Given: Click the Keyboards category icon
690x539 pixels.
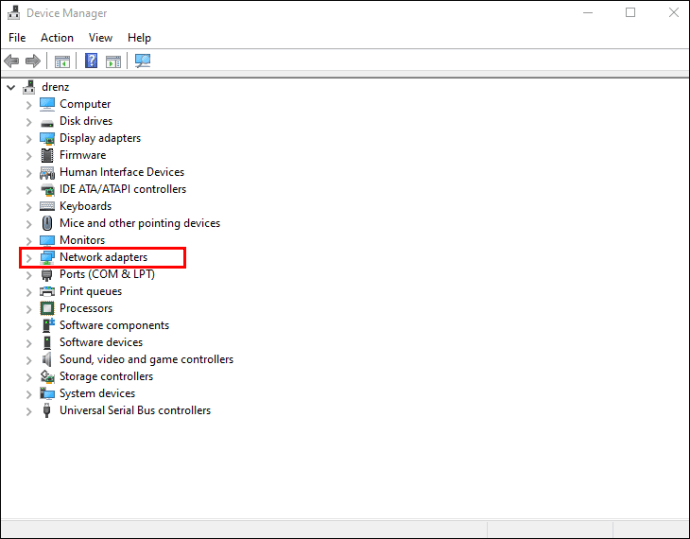Looking at the screenshot, I should 47,206.
